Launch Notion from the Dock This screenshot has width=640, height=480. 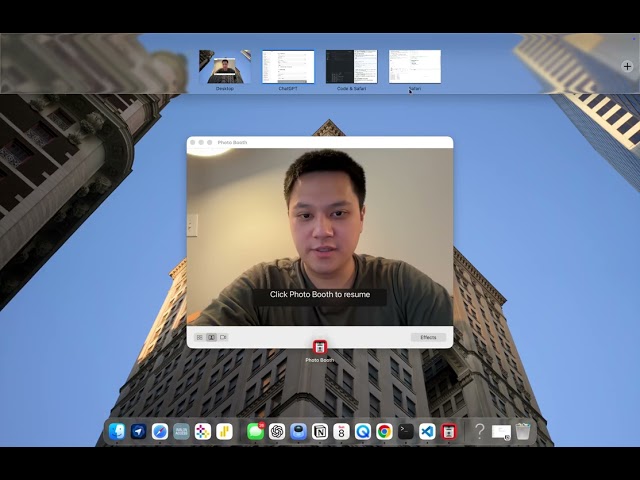pos(320,432)
